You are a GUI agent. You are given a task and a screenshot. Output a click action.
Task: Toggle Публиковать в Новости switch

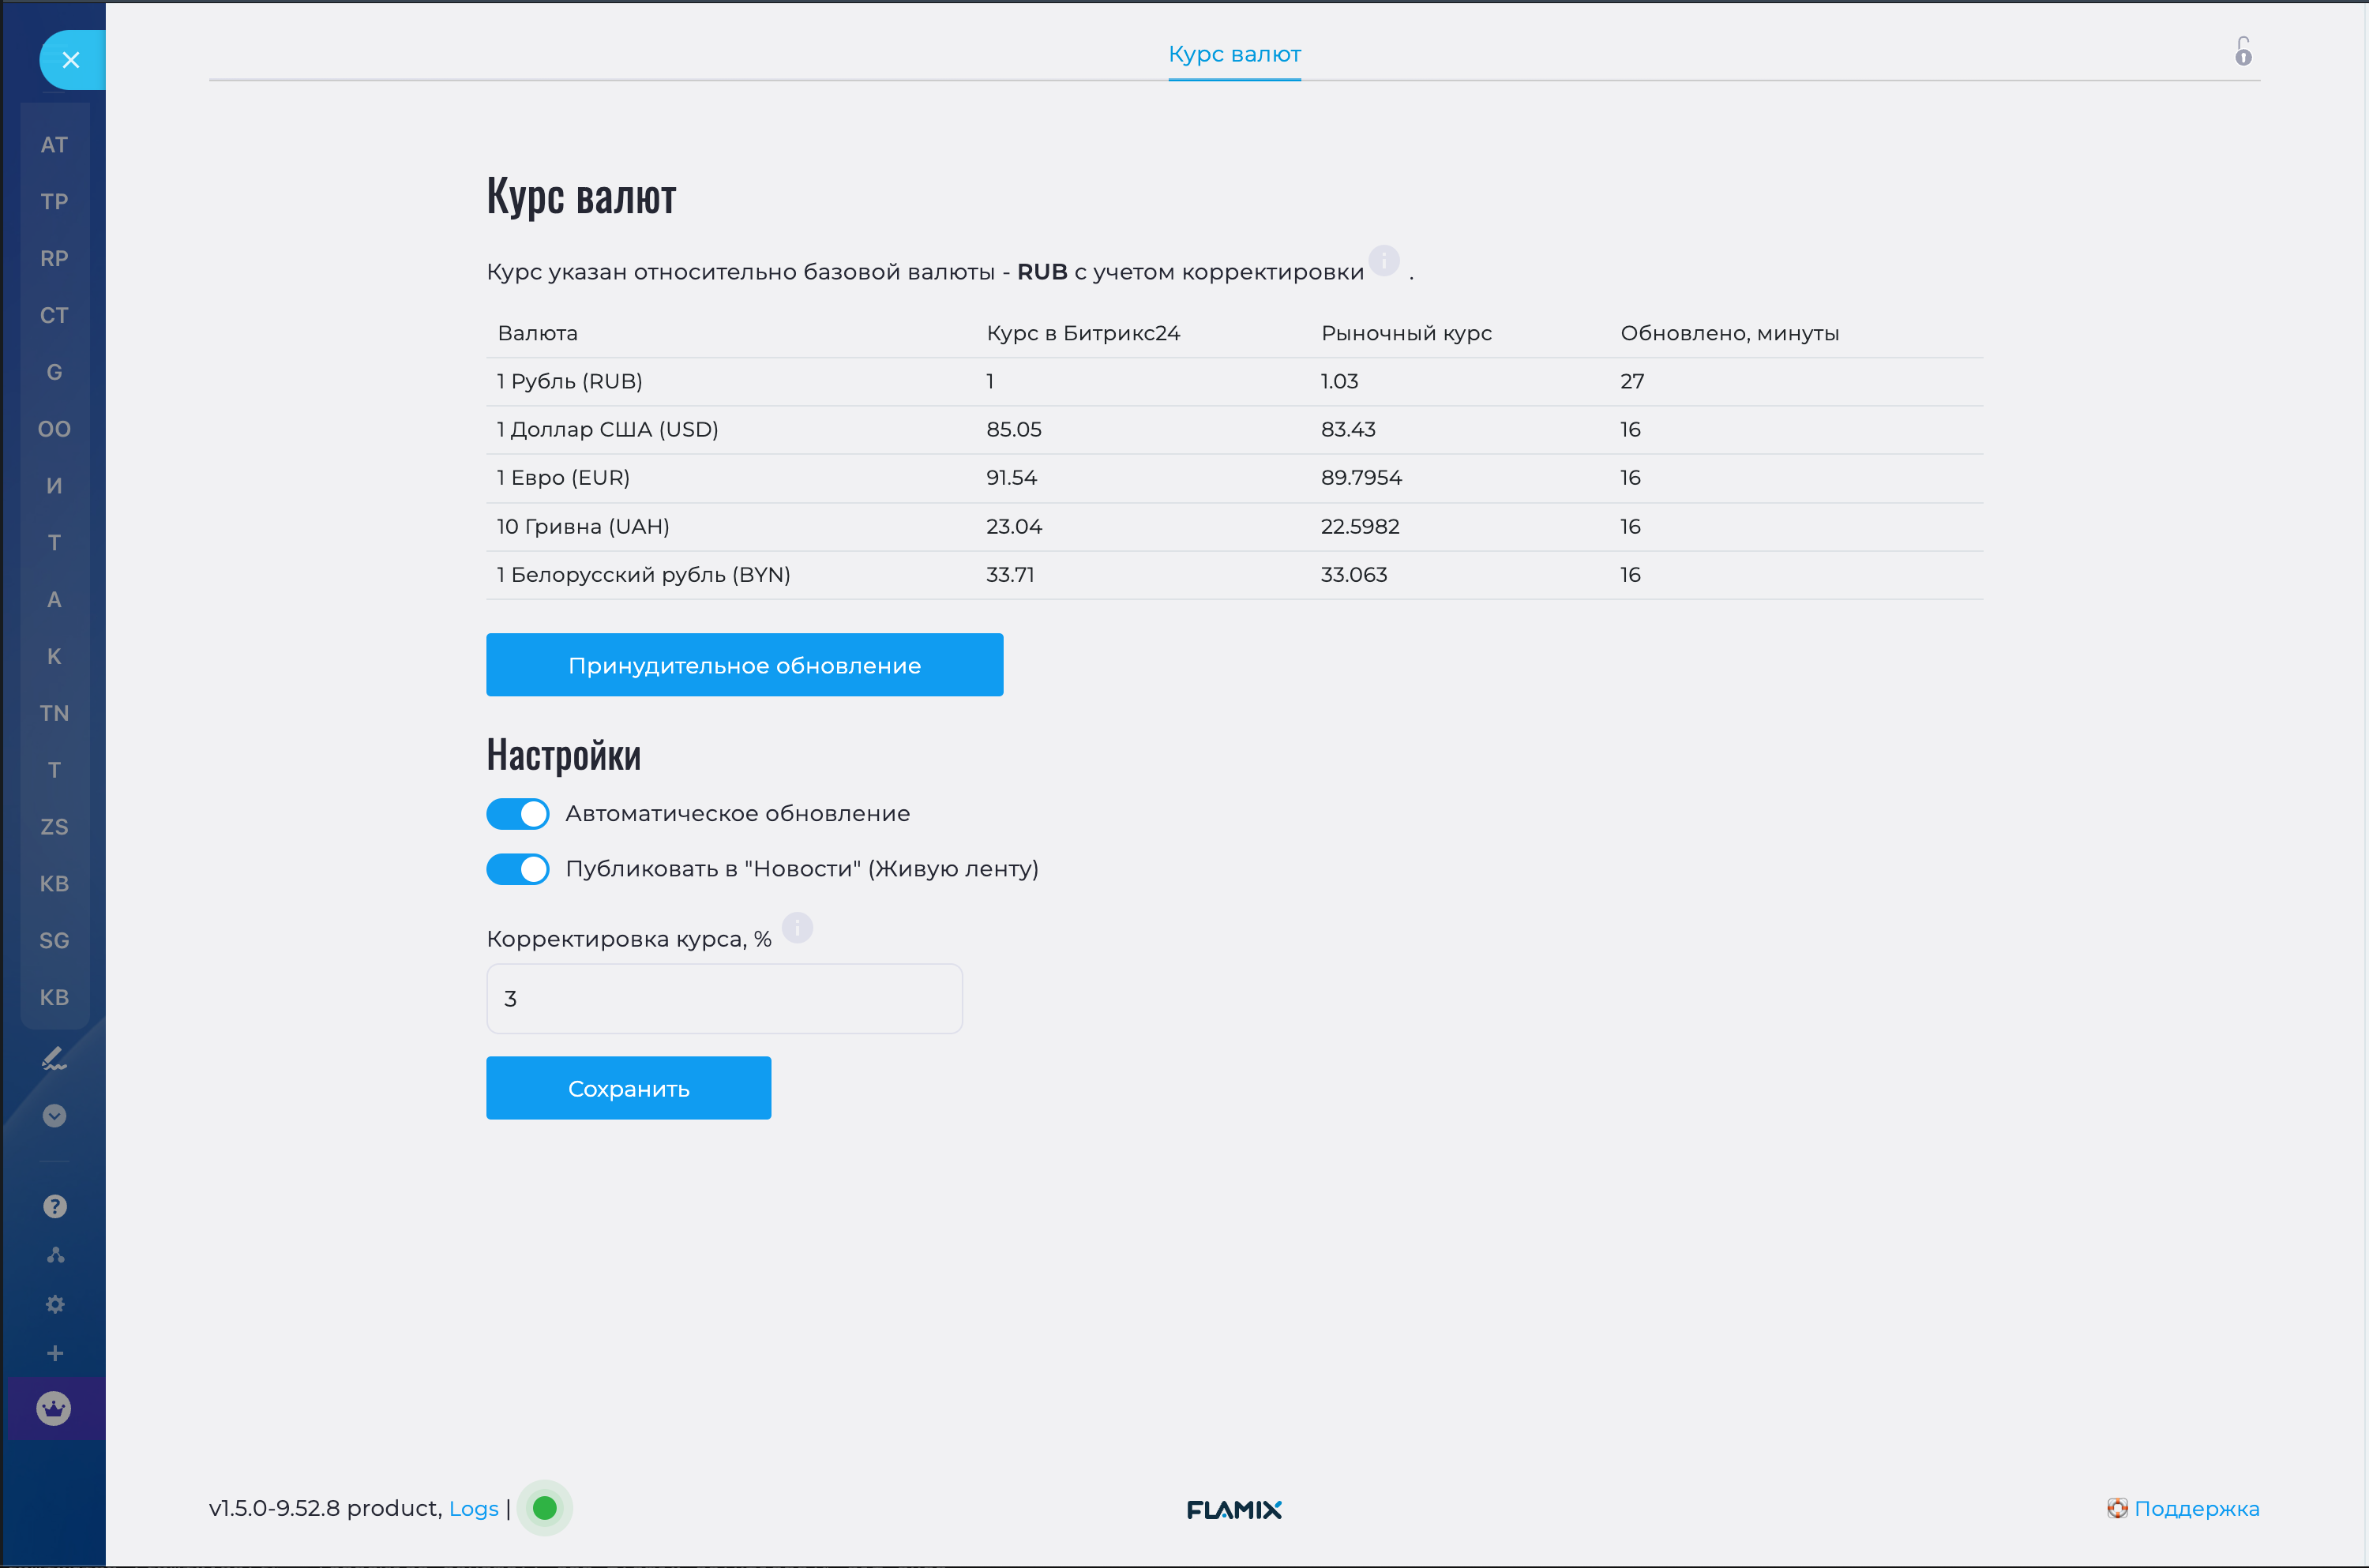pos(518,869)
